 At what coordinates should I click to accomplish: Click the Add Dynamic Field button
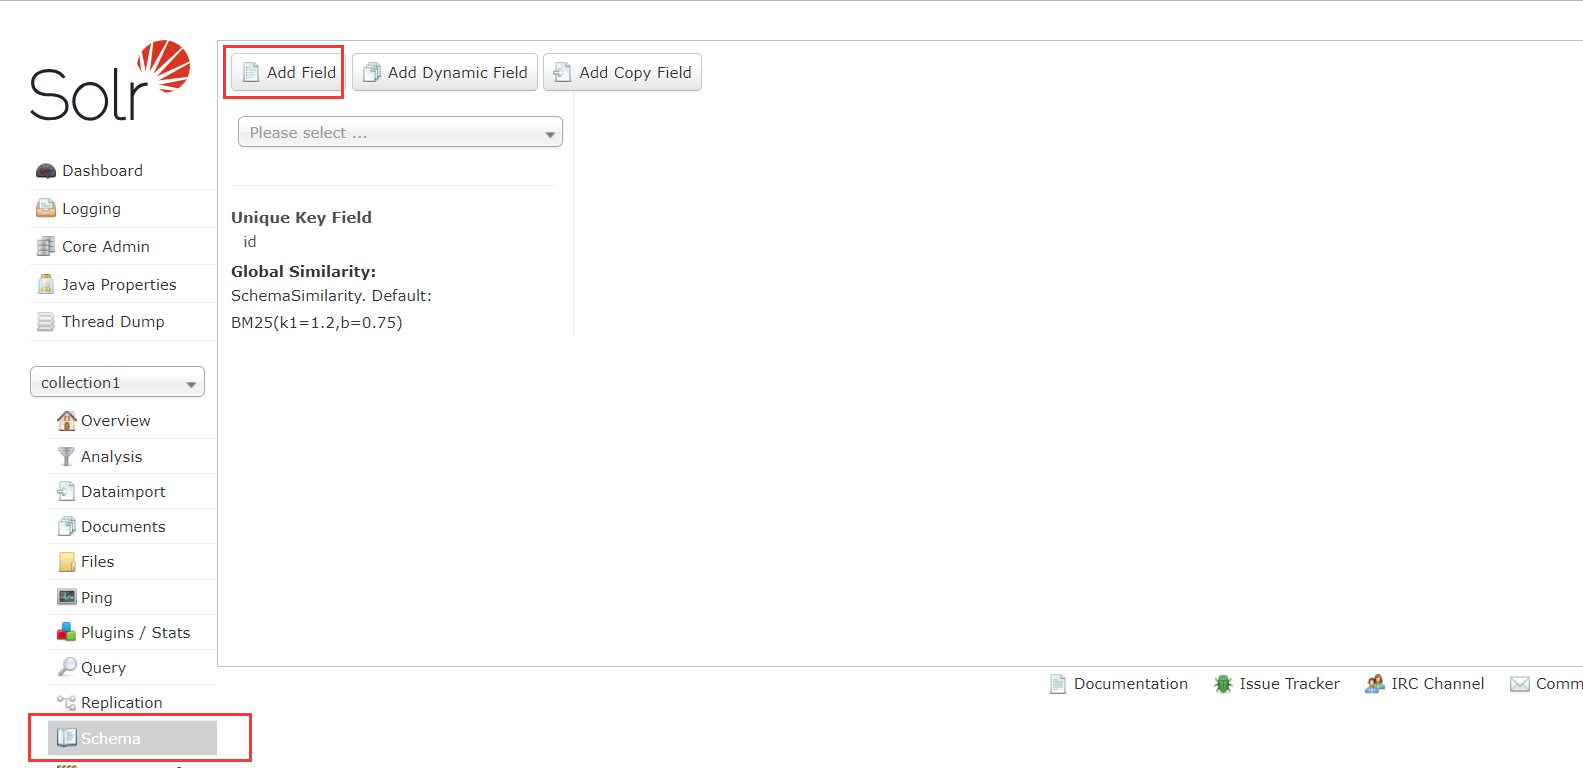coord(445,72)
